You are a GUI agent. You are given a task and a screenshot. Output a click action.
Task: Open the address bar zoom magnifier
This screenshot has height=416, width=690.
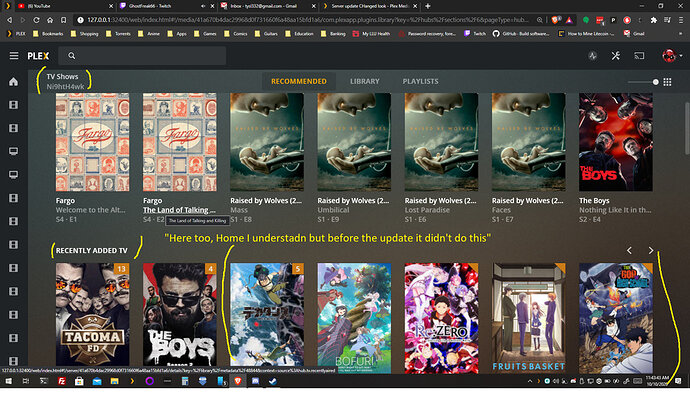pyautogui.click(x=540, y=20)
